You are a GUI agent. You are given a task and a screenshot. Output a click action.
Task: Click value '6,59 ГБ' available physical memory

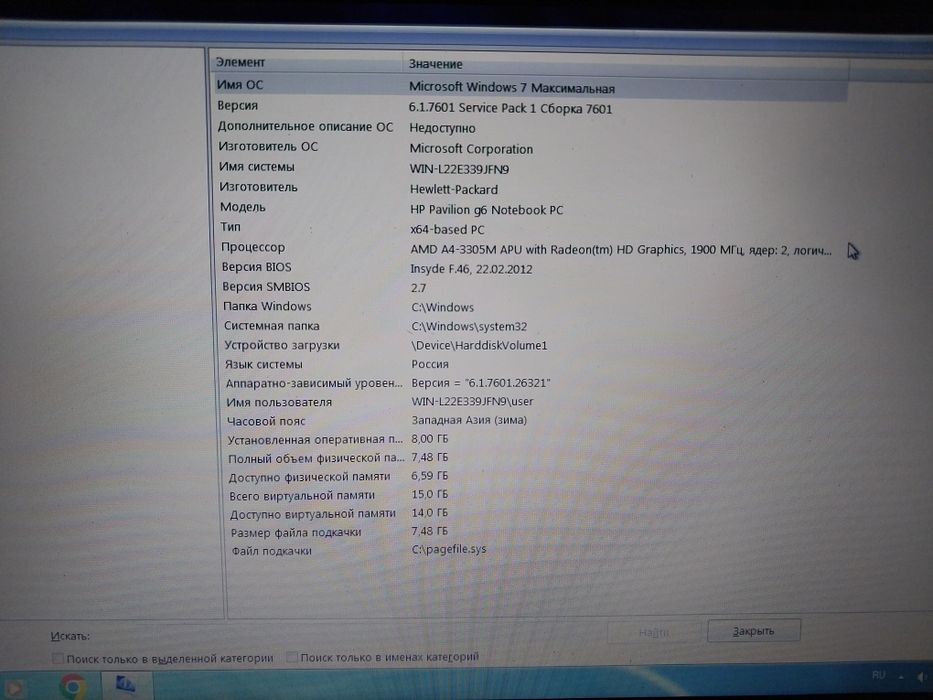pos(430,476)
